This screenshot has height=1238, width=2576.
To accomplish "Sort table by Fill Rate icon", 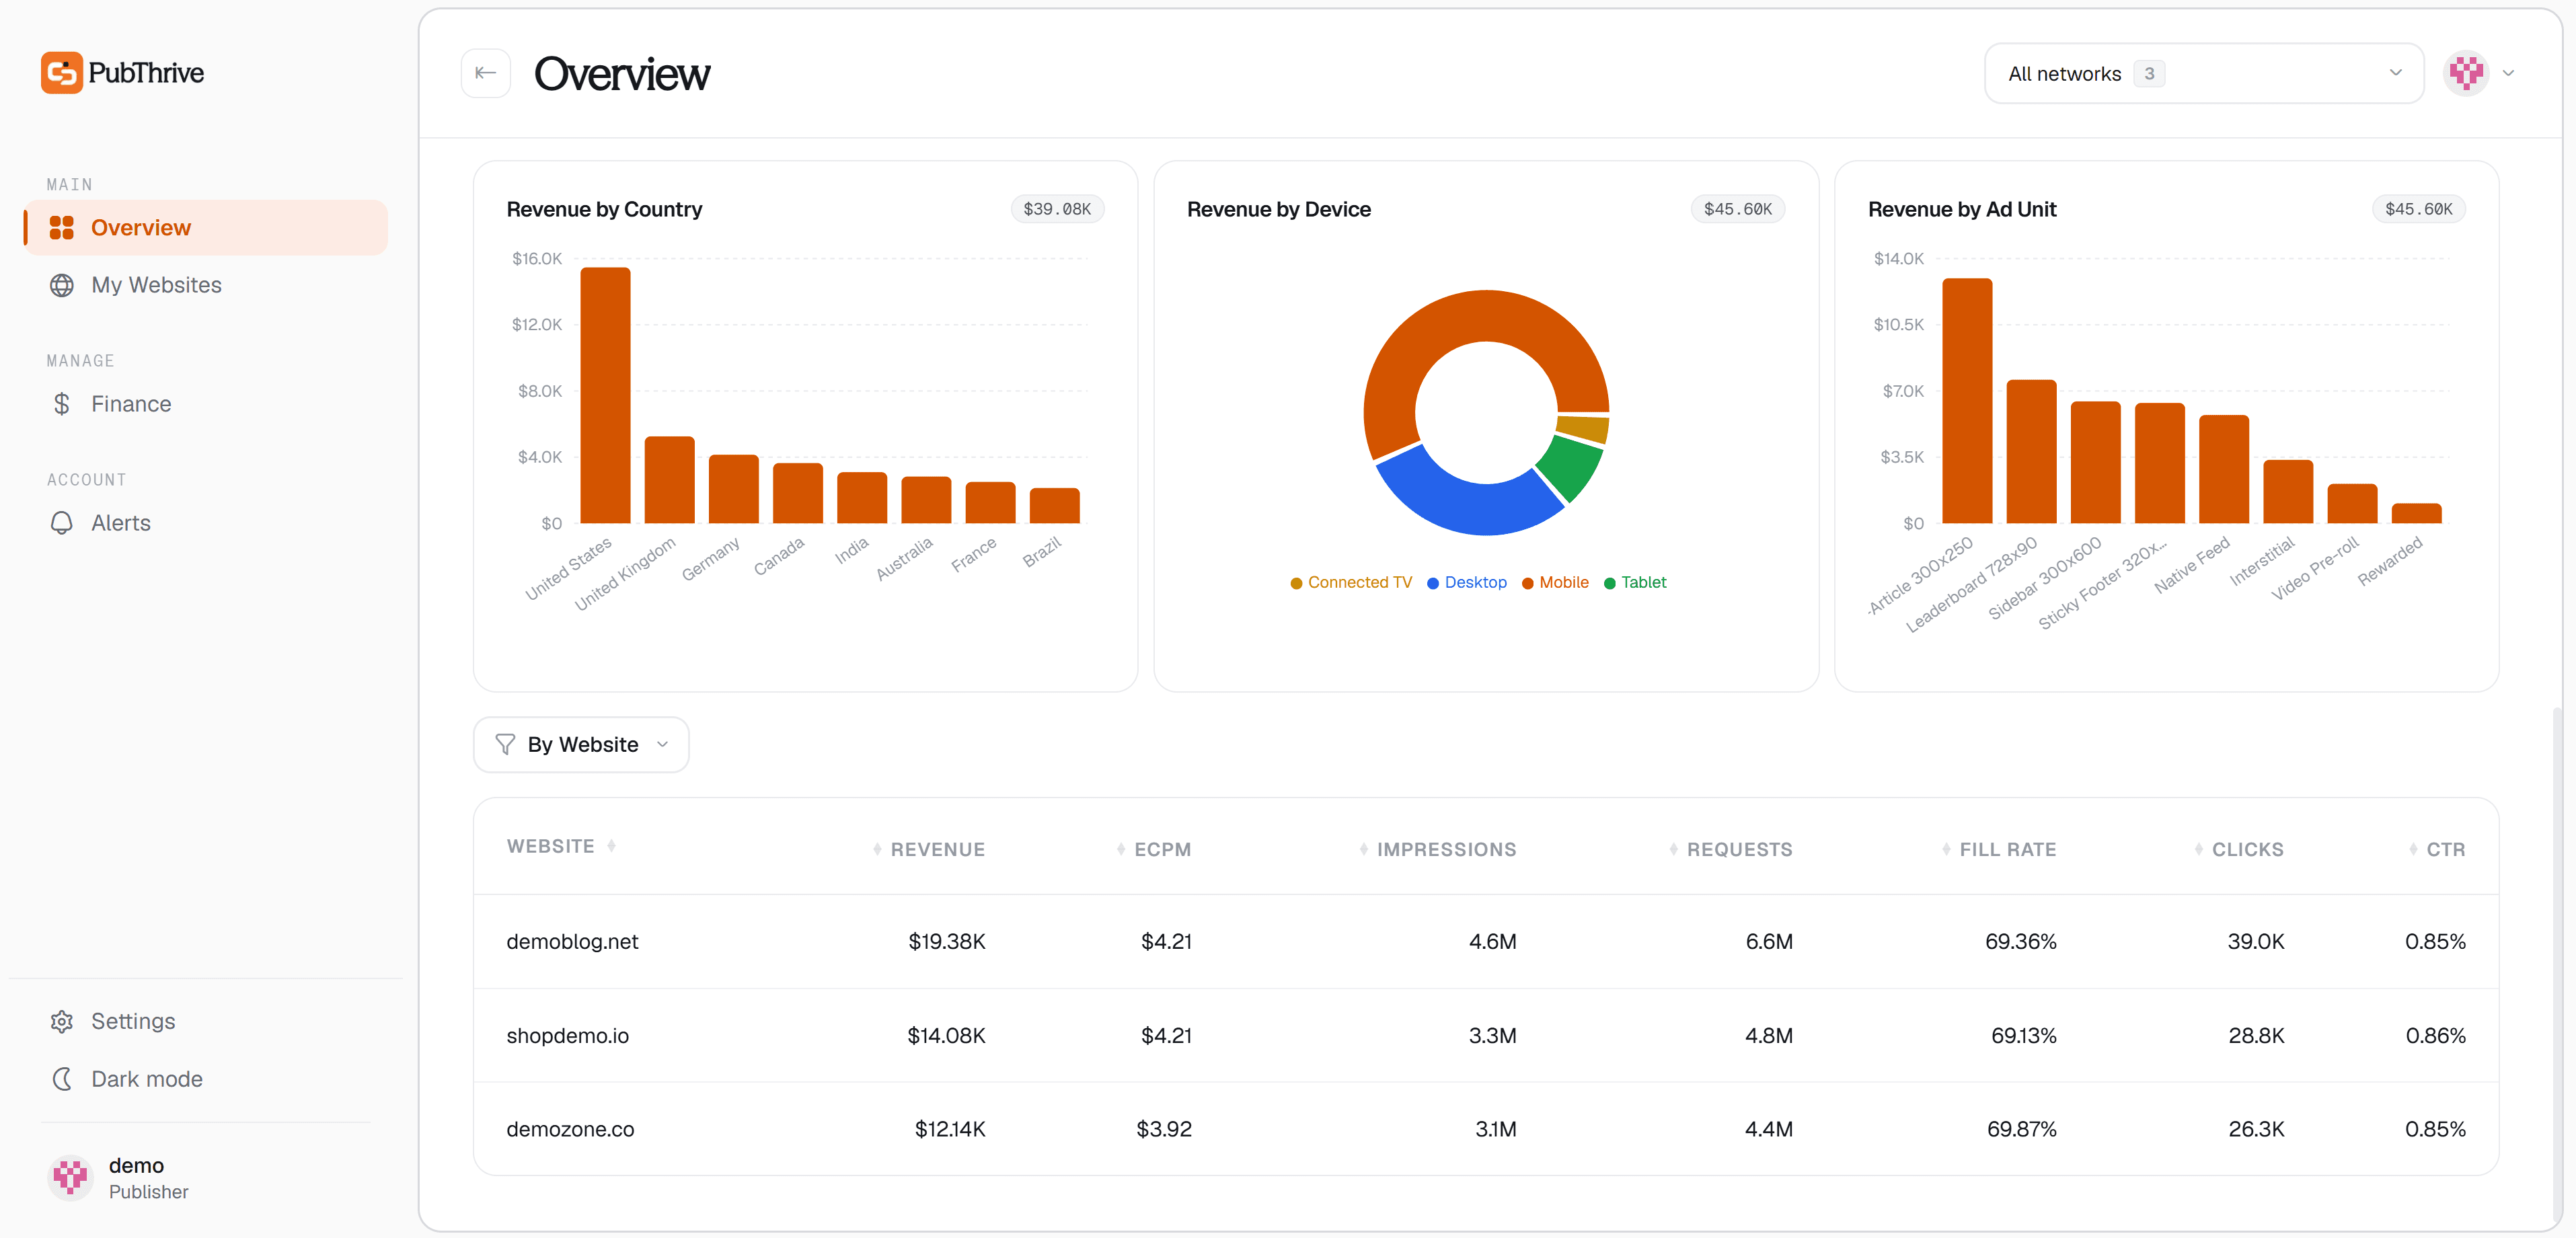I will (1946, 849).
